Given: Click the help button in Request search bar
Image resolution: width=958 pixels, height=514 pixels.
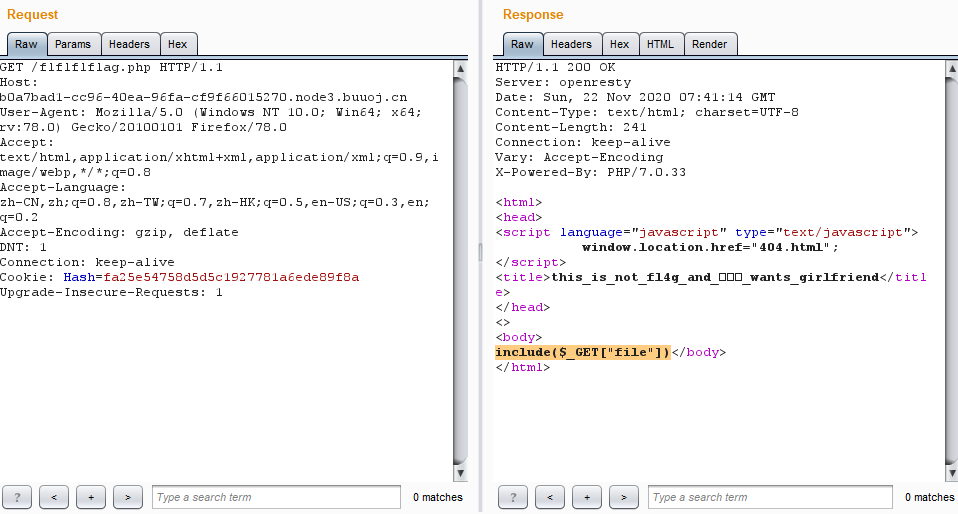Looking at the screenshot, I should coord(17,497).
